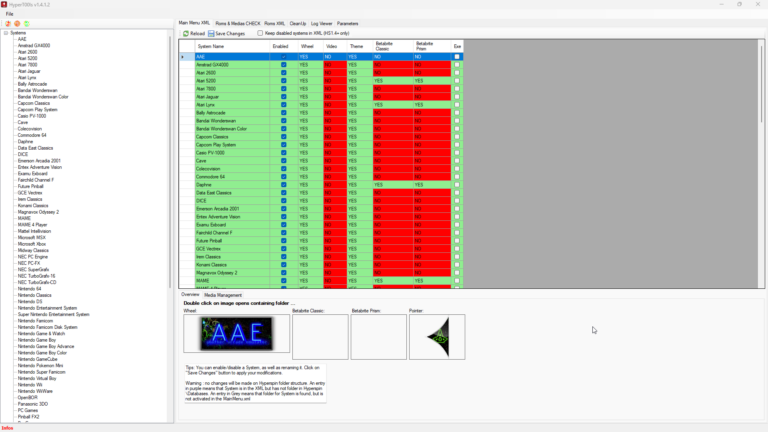768x432 pixels.
Task: Click the green circular icon in the left toolbar
Action: pyautogui.click(x=26, y=24)
